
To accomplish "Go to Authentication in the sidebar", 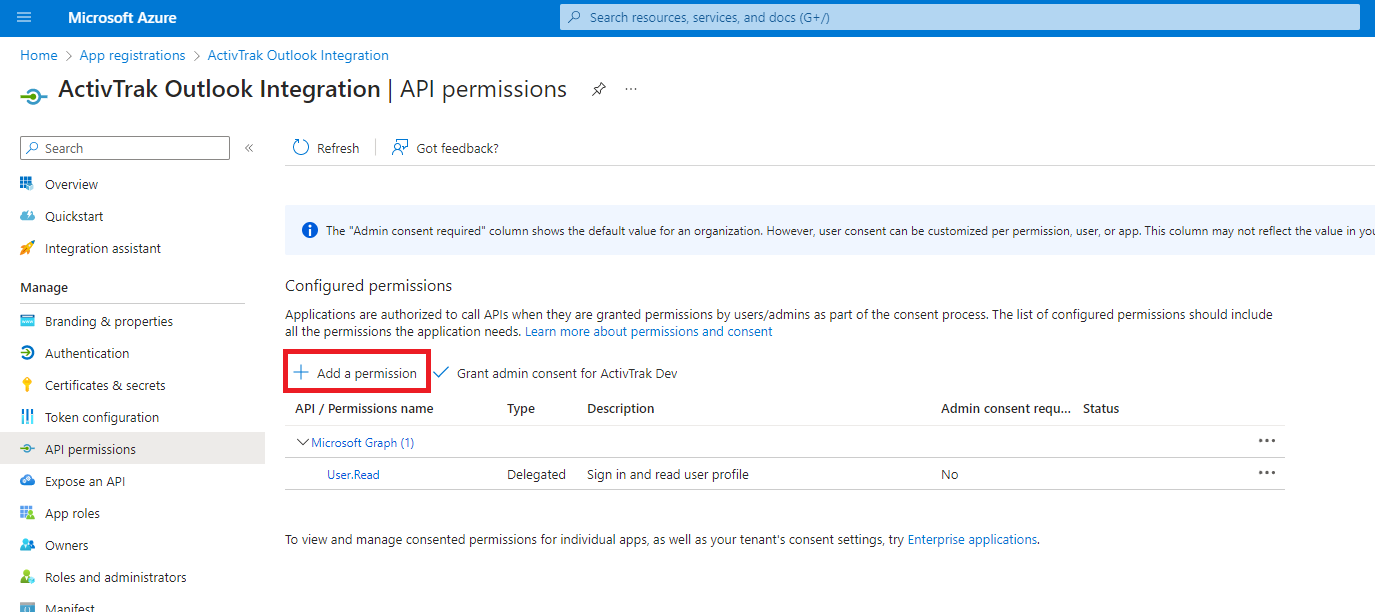I will [87, 353].
